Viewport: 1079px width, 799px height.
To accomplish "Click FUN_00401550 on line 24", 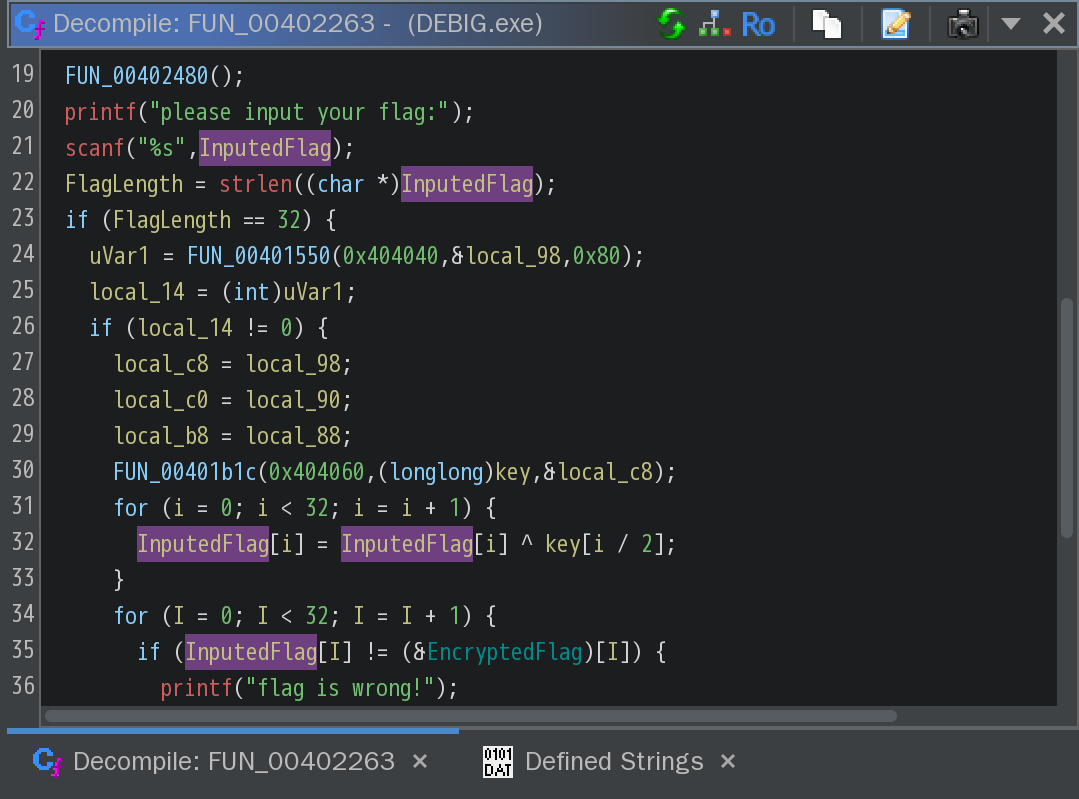I will click(x=258, y=256).
